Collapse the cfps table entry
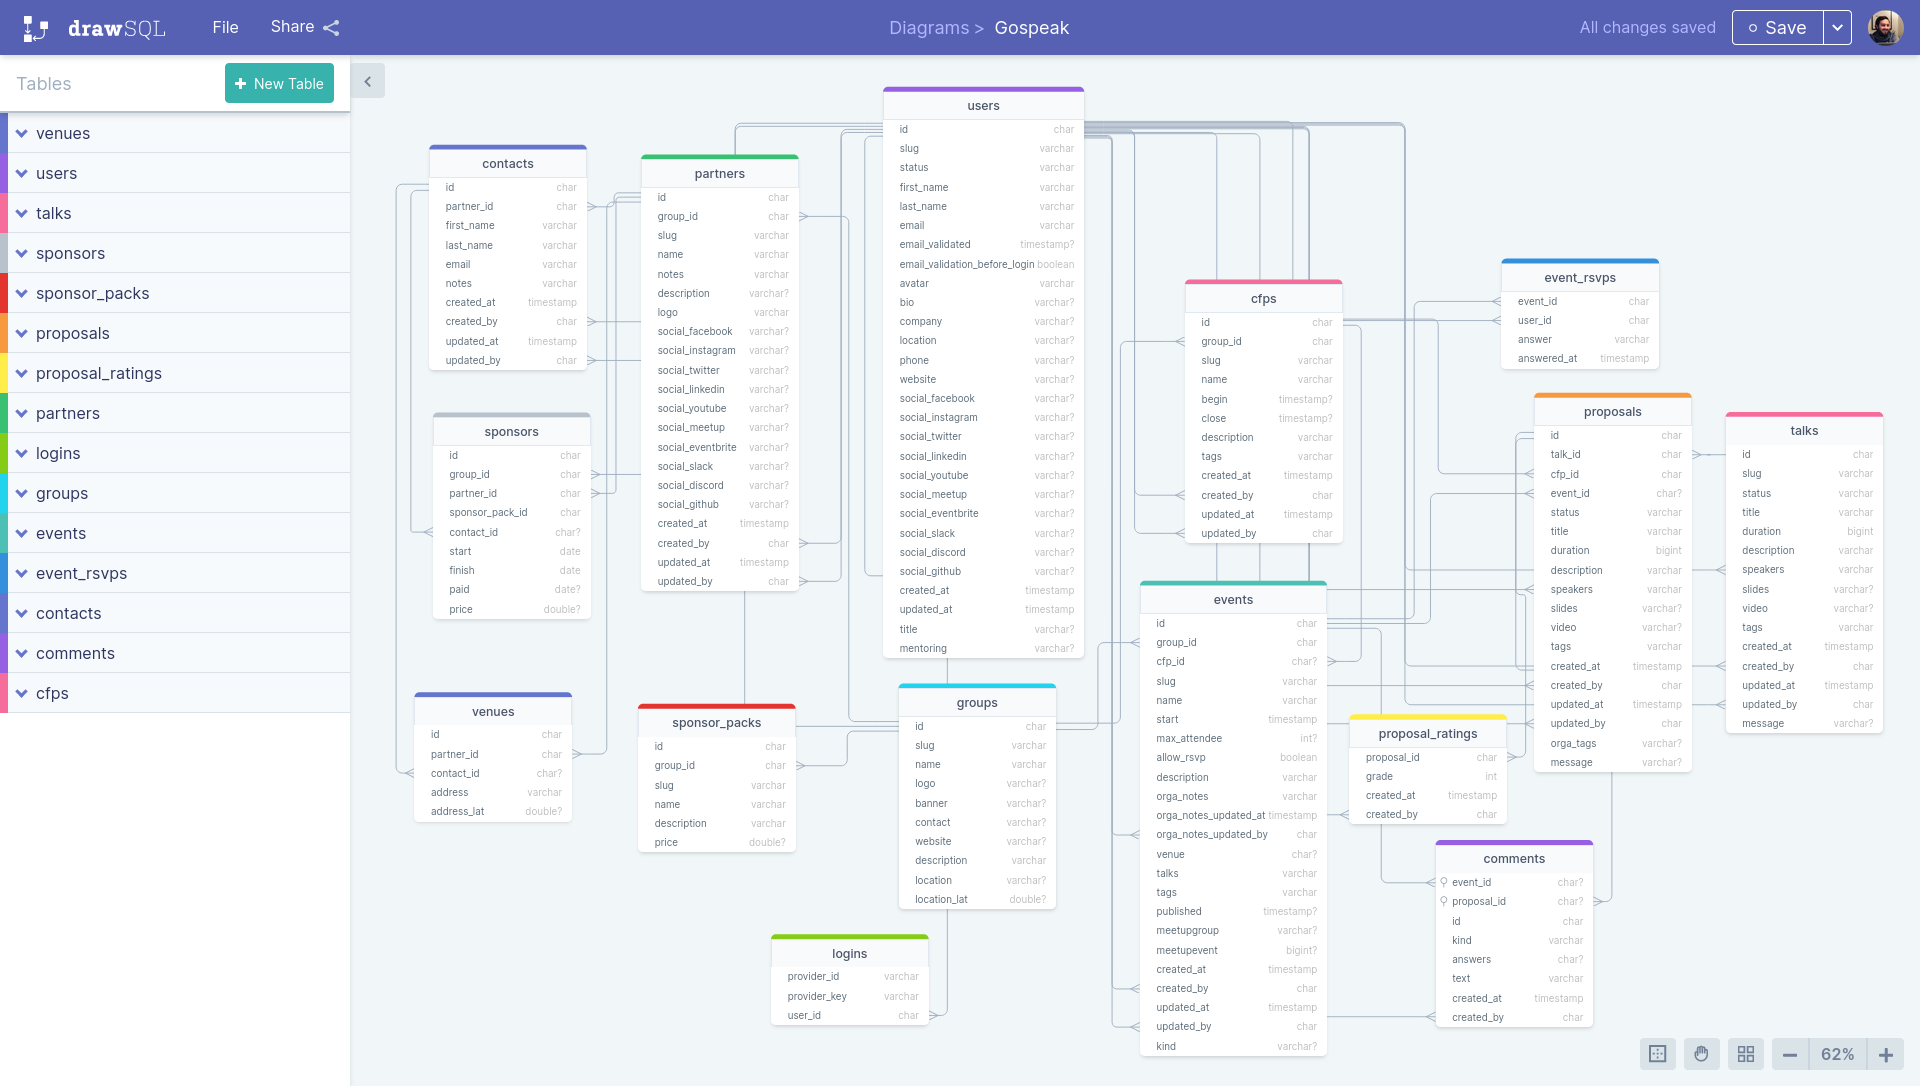This screenshot has height=1086, width=1920. coord(22,693)
